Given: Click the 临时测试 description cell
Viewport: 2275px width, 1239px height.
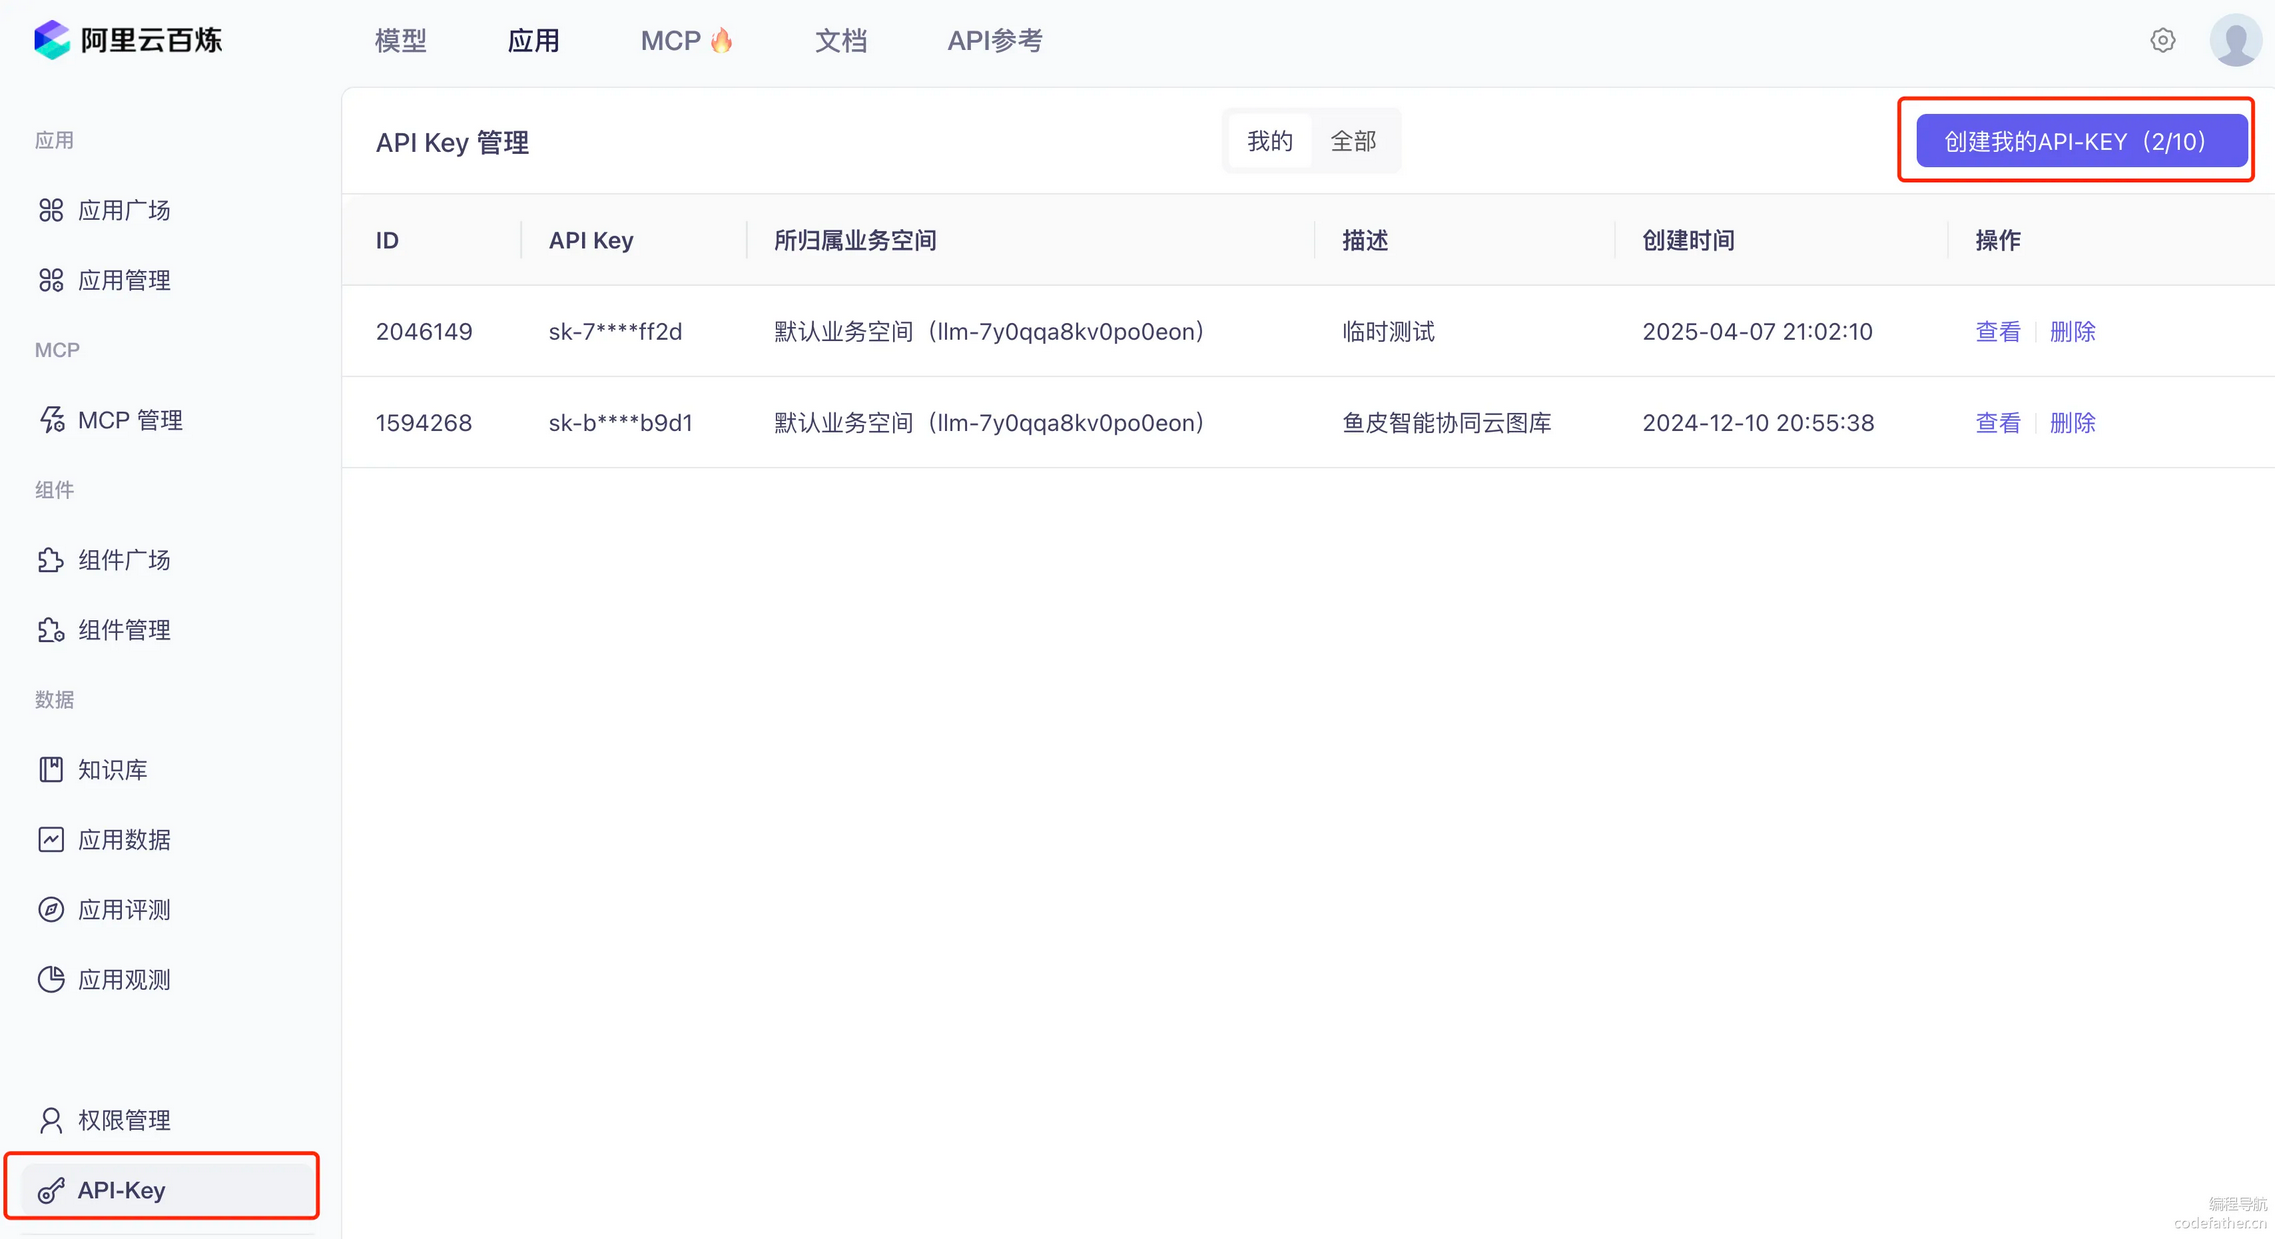Looking at the screenshot, I should pos(1388,332).
